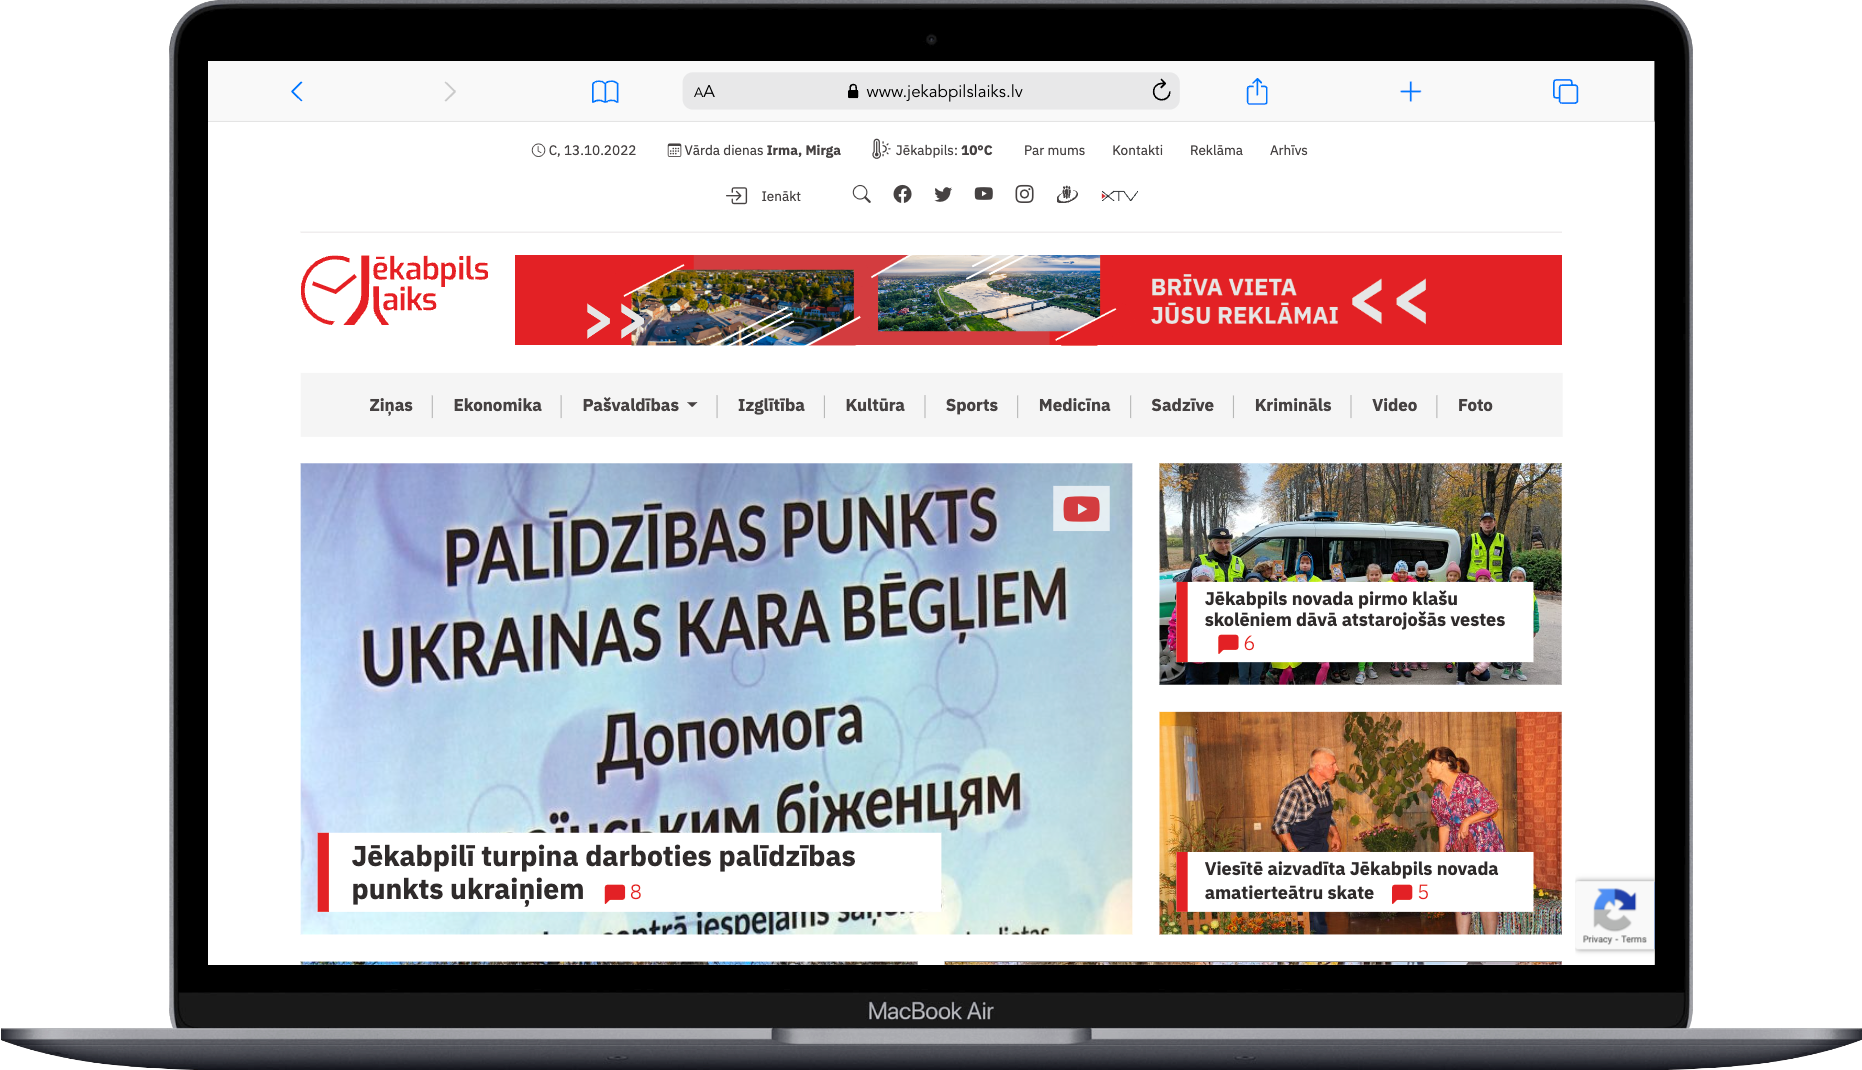The height and width of the screenshot is (1070, 1862).
Task: Expand the Pašvaldības dropdown menu
Action: pyautogui.click(x=639, y=405)
